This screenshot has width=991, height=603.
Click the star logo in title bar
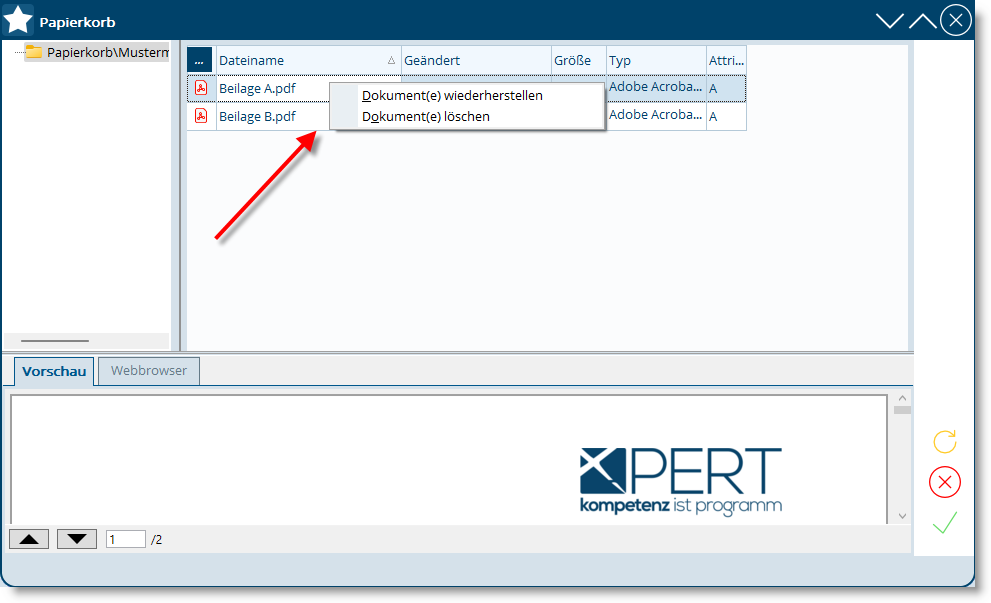19,20
